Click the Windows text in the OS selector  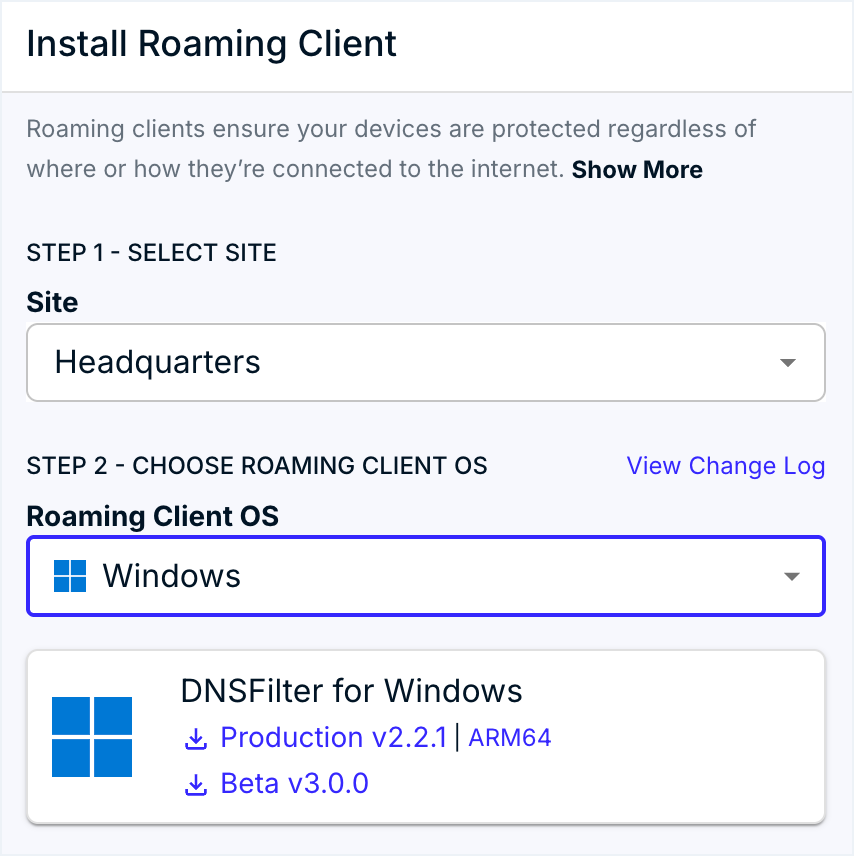(172, 576)
